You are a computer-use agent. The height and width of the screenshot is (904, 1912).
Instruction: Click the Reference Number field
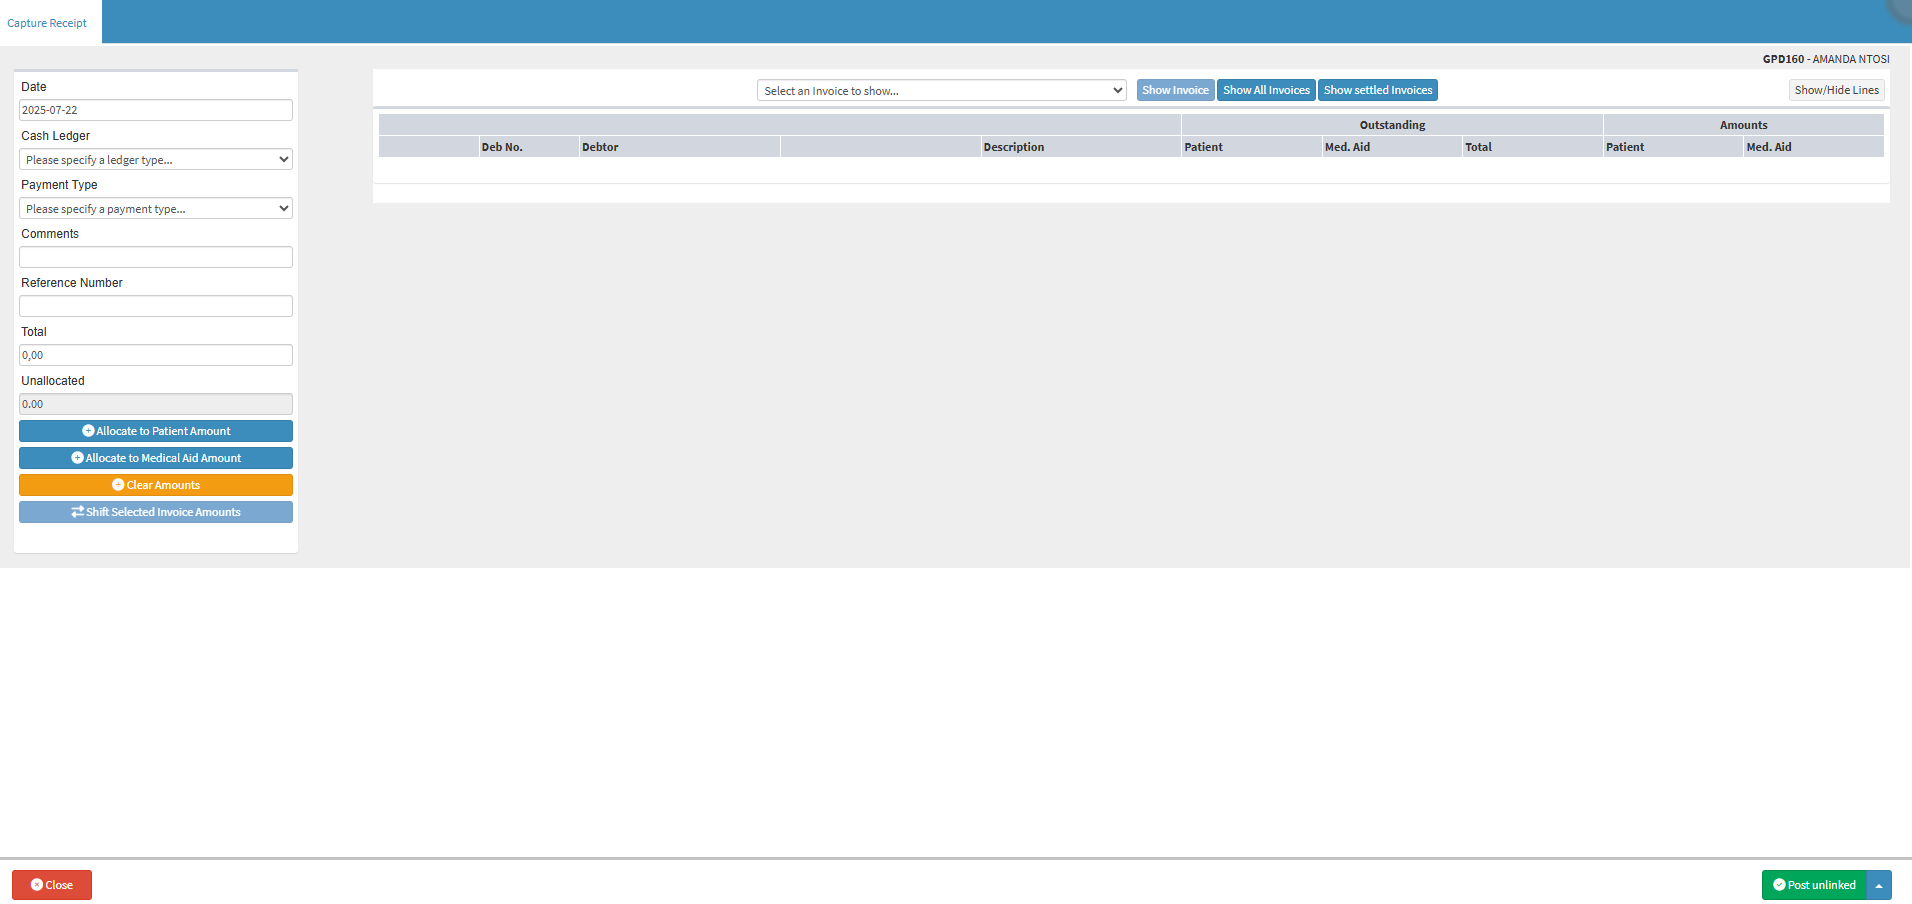point(156,306)
